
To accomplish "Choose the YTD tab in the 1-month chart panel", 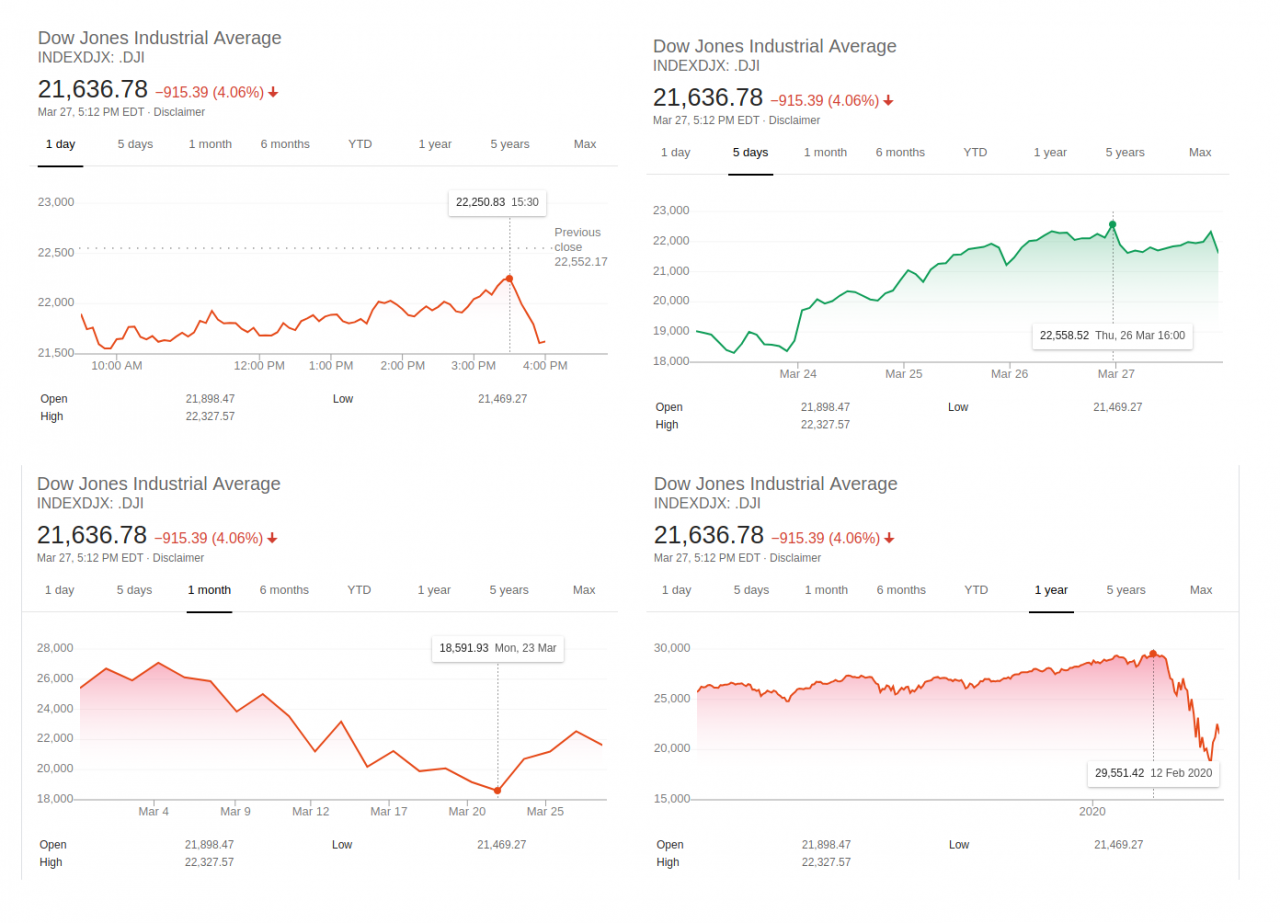I will point(359,590).
